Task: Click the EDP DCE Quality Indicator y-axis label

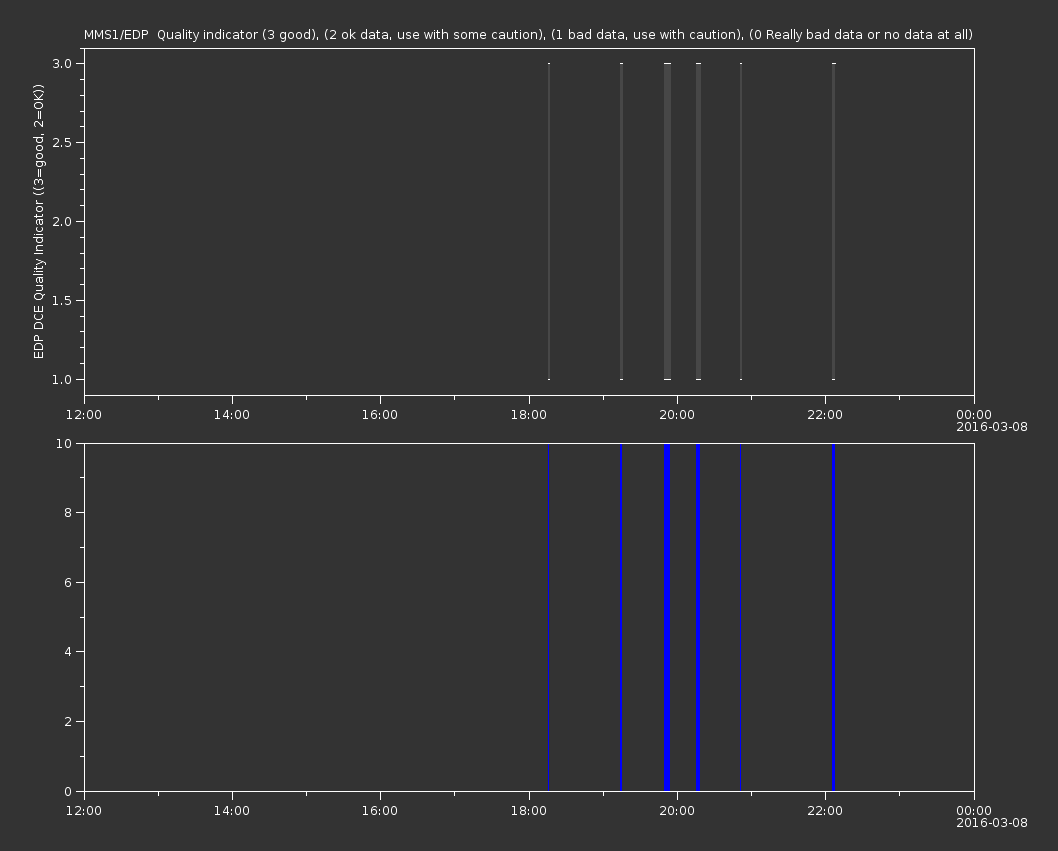Action: (38, 221)
